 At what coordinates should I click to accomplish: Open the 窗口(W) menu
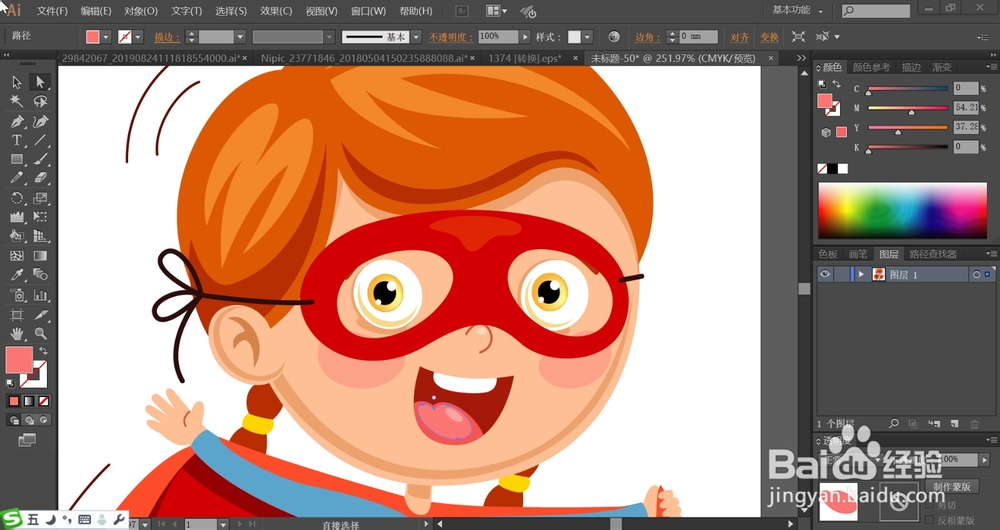point(369,11)
